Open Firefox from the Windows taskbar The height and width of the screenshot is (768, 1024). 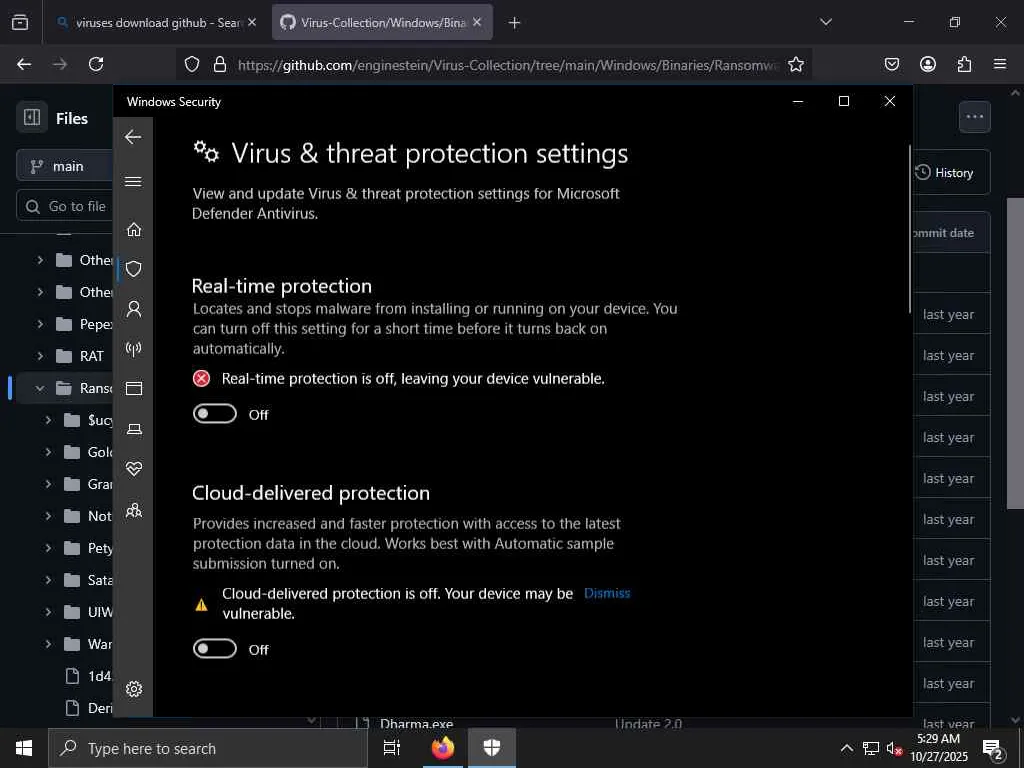click(x=442, y=748)
